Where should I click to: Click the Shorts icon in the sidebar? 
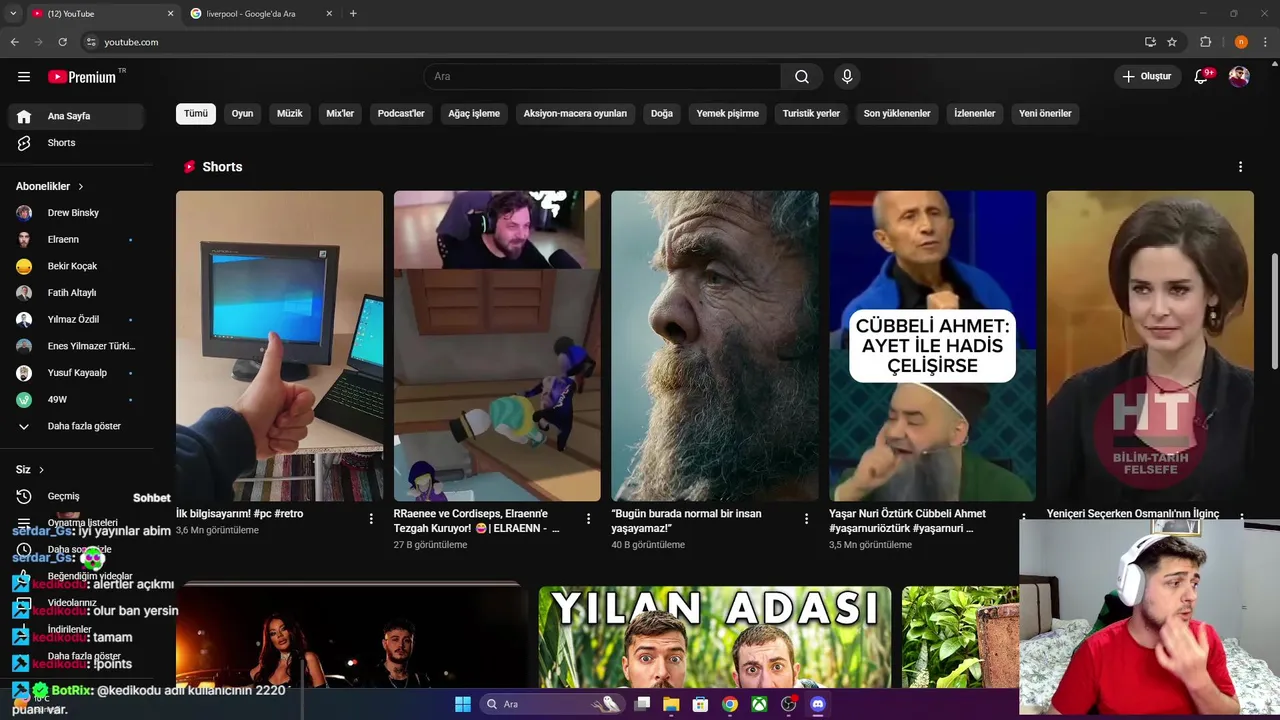pos(24,143)
